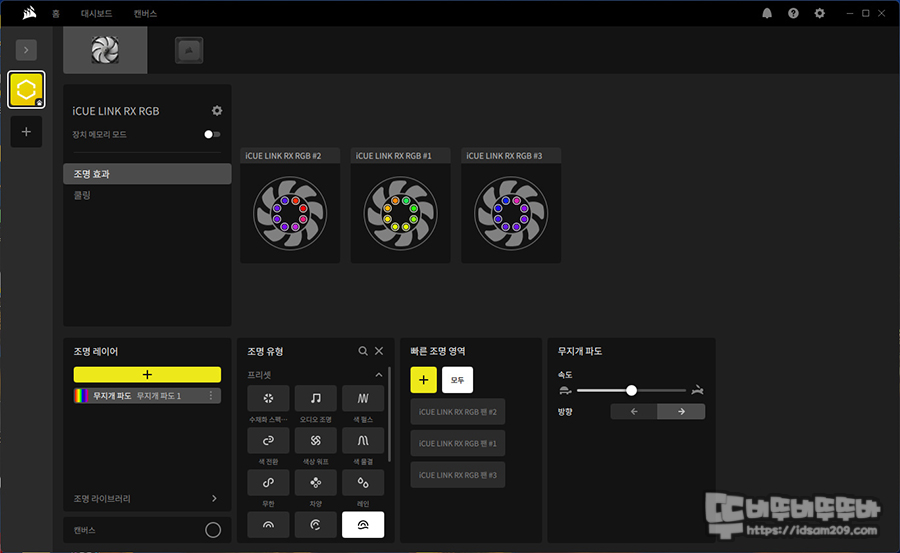Screen dimensions: 900x553
Task: Select the dark rainbow arc preset in bottom row
Action: point(268,525)
